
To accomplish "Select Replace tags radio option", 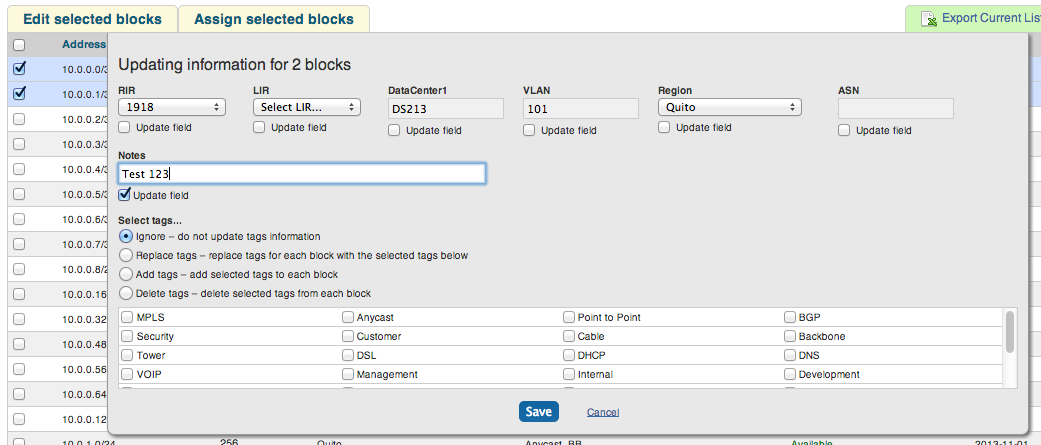I will pyautogui.click(x=126, y=255).
